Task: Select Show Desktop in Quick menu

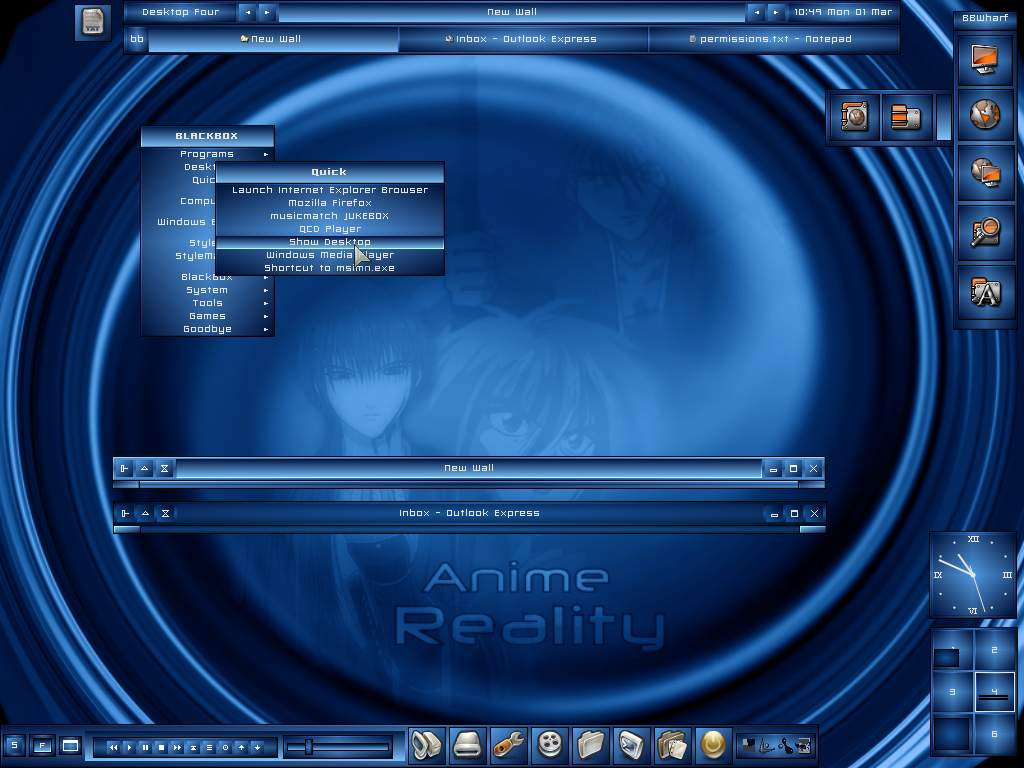Action: [x=330, y=242]
